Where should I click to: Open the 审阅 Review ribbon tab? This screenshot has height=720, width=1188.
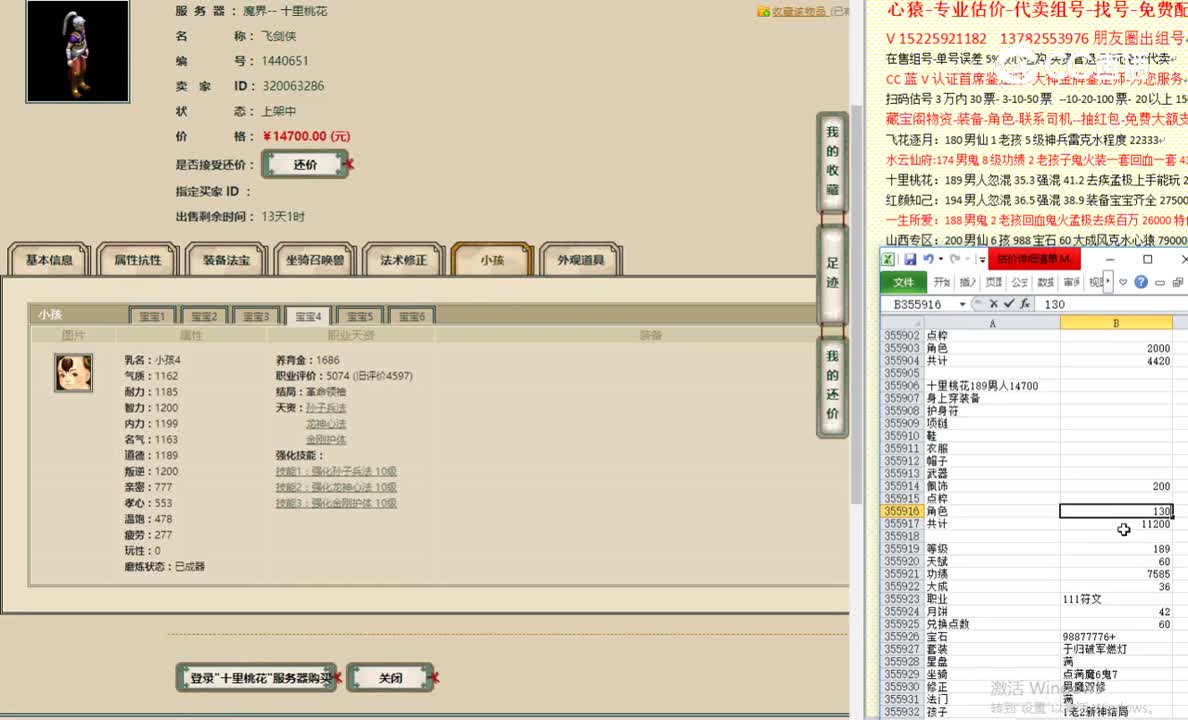coord(1071,282)
